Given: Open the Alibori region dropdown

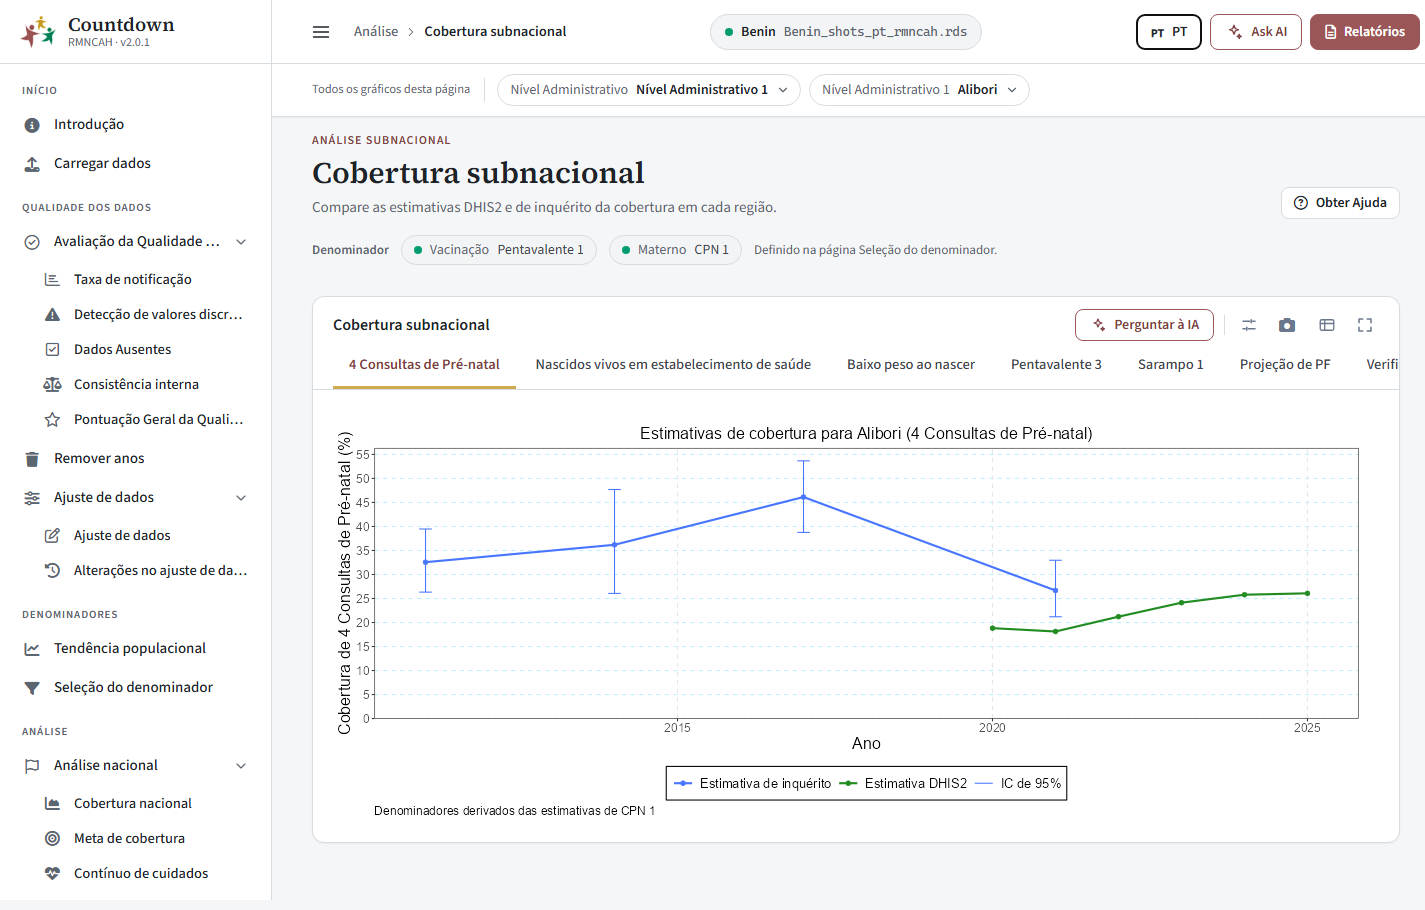Looking at the screenshot, I should tap(919, 90).
